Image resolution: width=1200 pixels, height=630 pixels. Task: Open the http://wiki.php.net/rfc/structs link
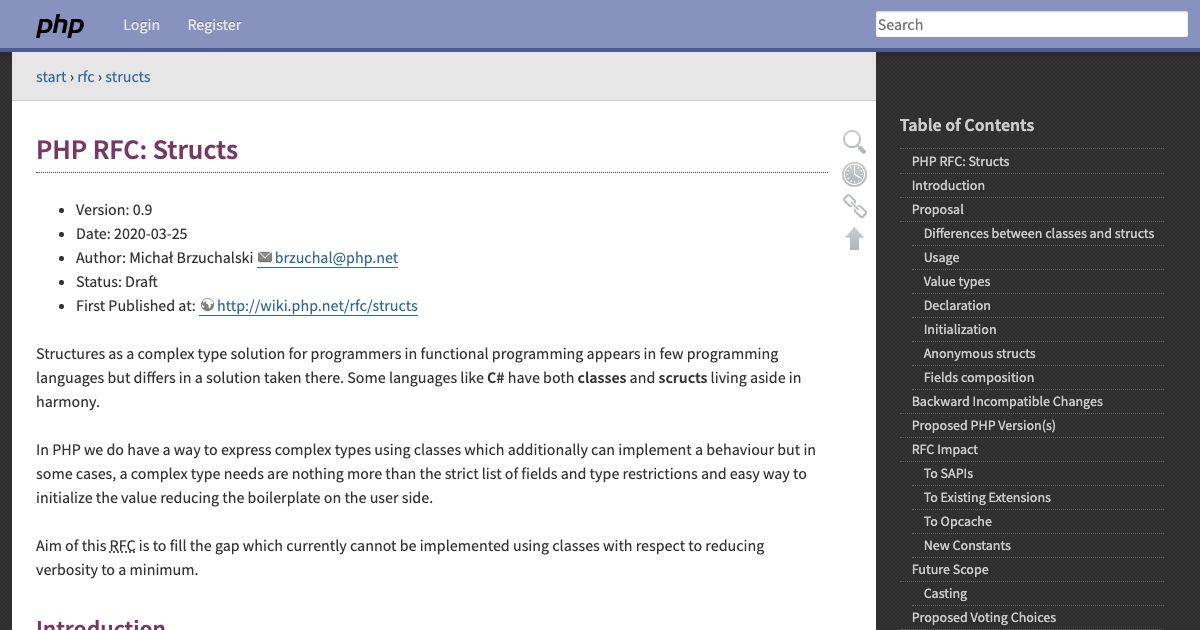317,306
